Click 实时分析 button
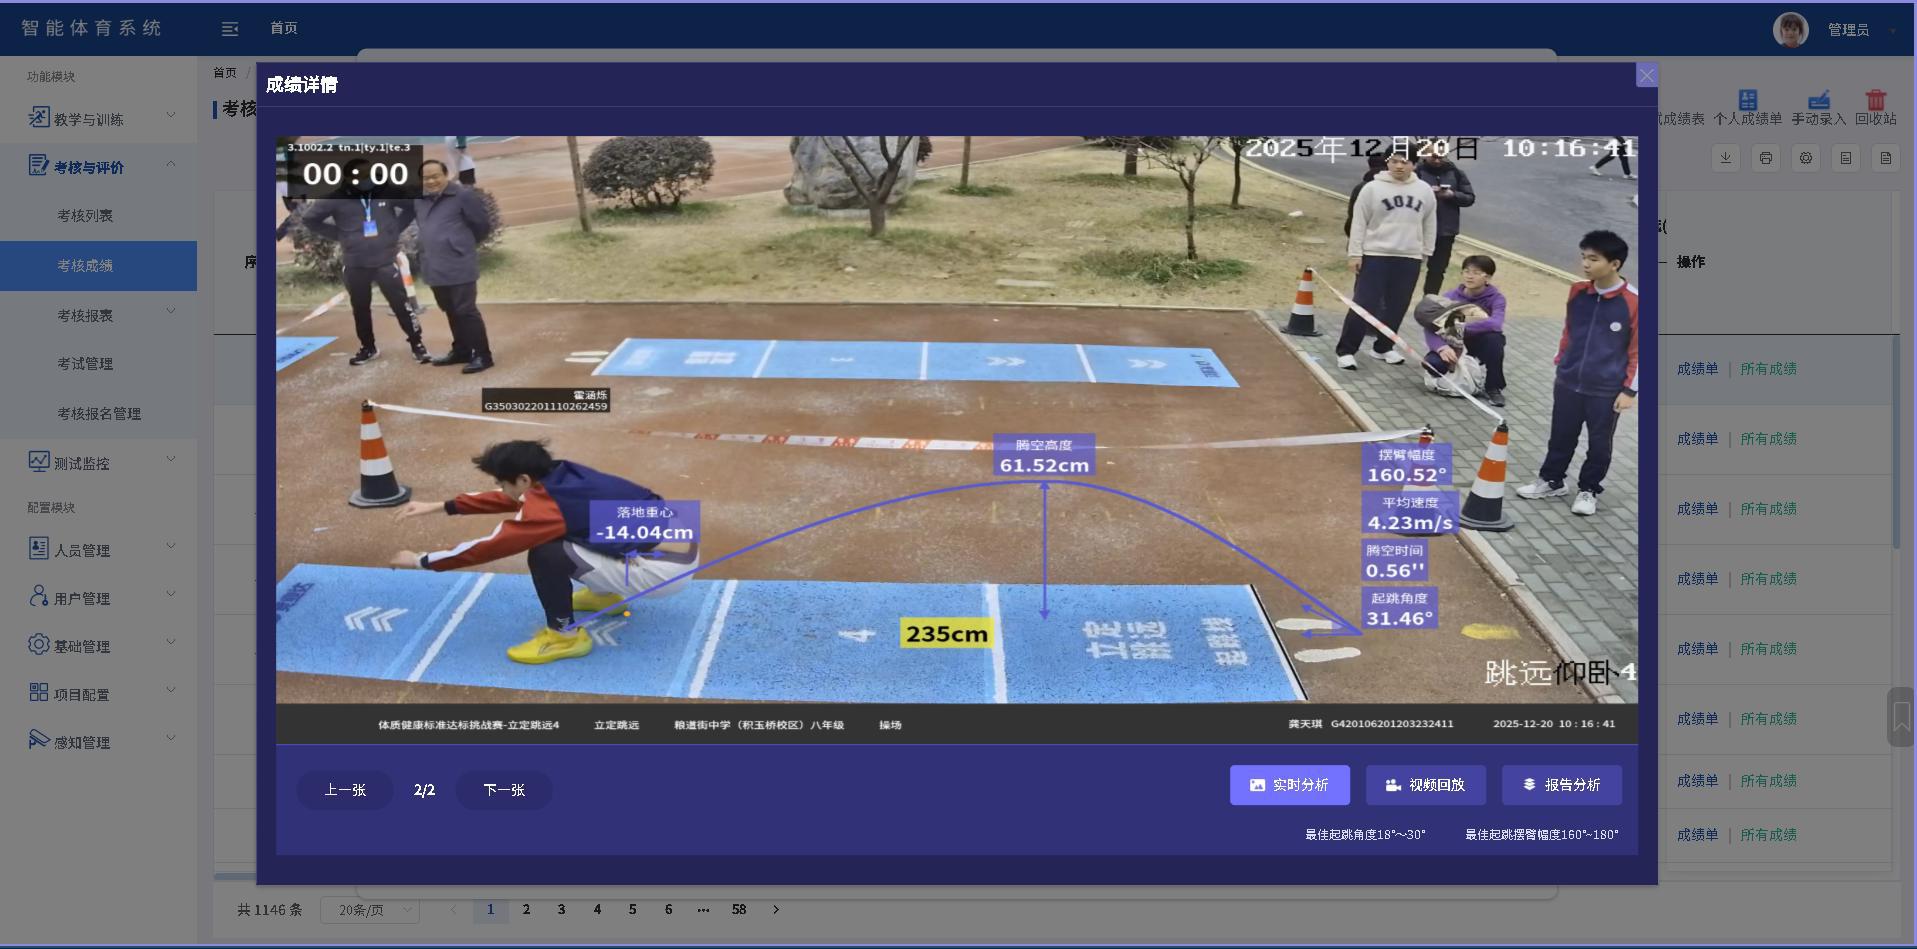 coord(1289,785)
